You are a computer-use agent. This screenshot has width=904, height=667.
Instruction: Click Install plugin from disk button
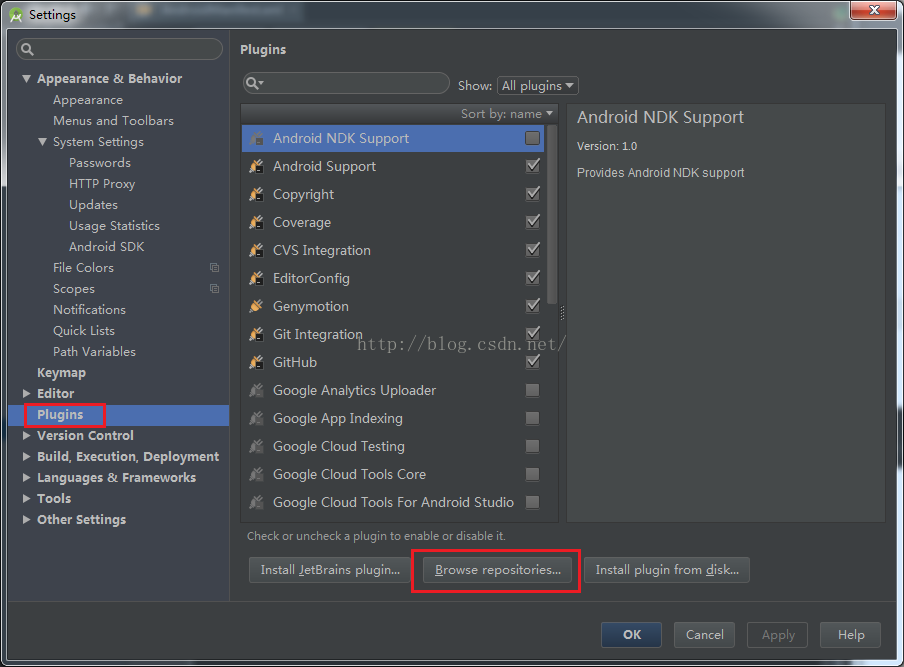pyautogui.click(x=667, y=570)
